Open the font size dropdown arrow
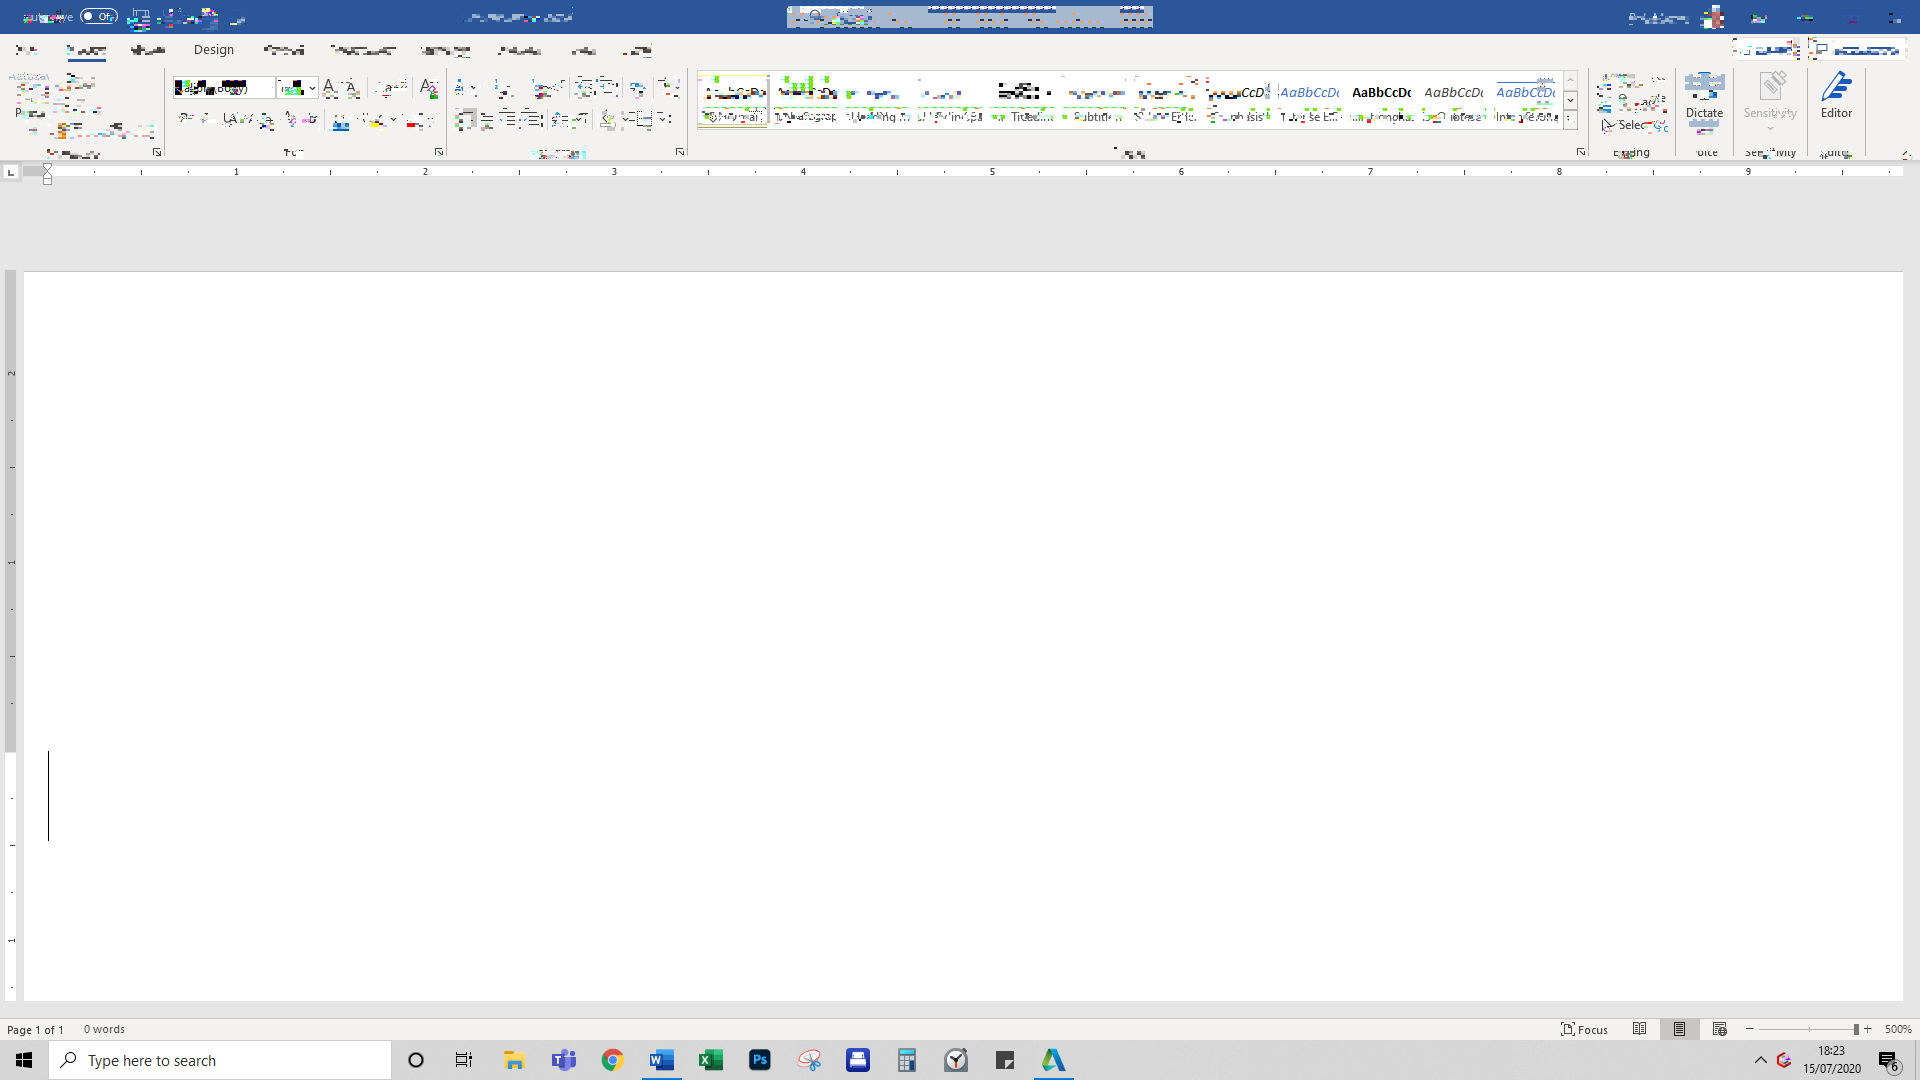Screen dimensions: 1920x1080 312,88
